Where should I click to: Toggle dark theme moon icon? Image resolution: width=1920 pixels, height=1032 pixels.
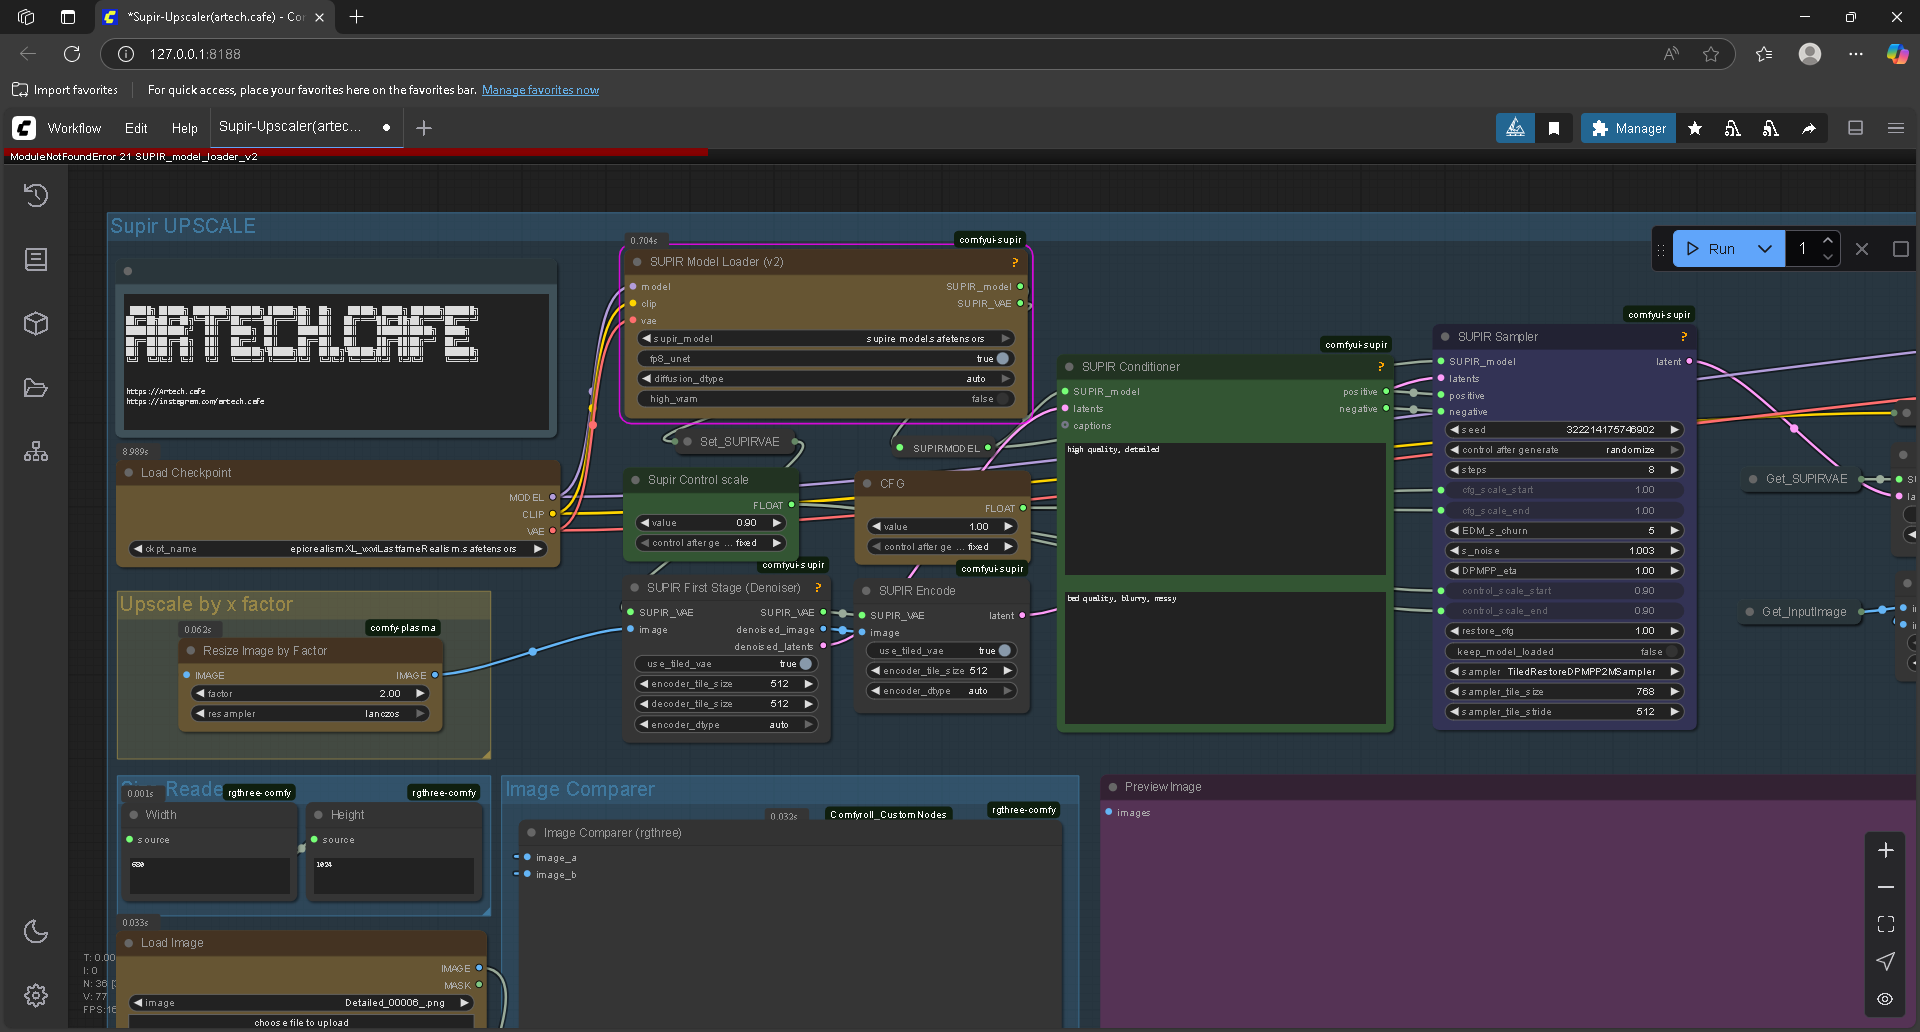pyautogui.click(x=36, y=931)
